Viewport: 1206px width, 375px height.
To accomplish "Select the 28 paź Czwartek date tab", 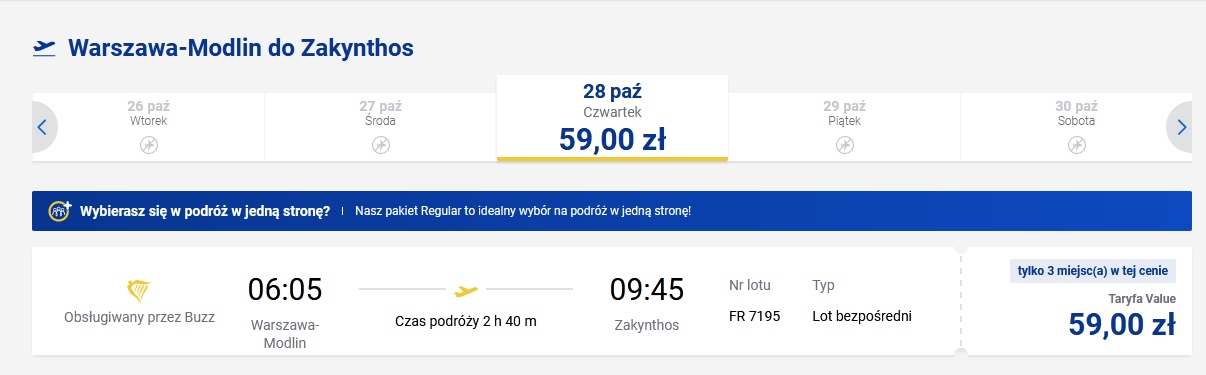I will click(612, 117).
